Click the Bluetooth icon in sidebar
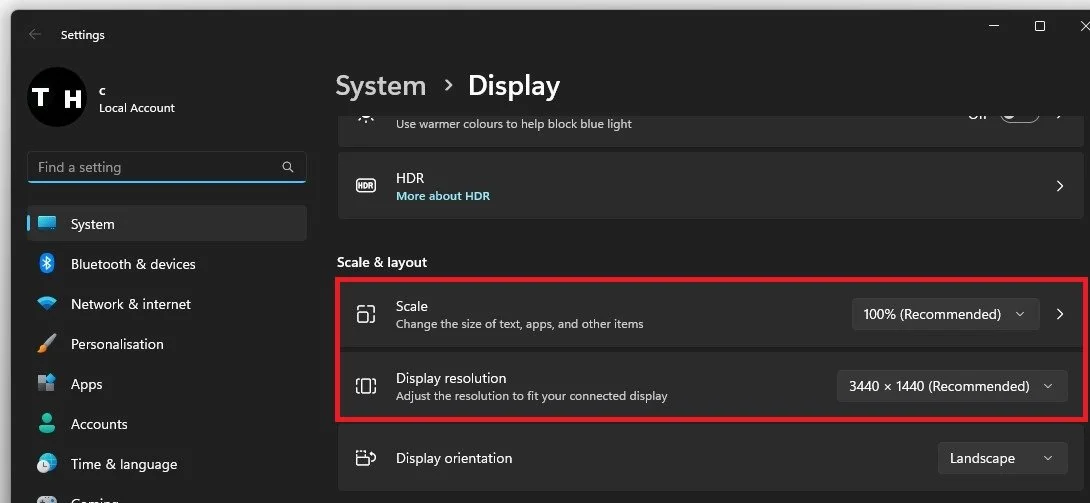Image resolution: width=1090 pixels, height=503 pixels. [47, 263]
